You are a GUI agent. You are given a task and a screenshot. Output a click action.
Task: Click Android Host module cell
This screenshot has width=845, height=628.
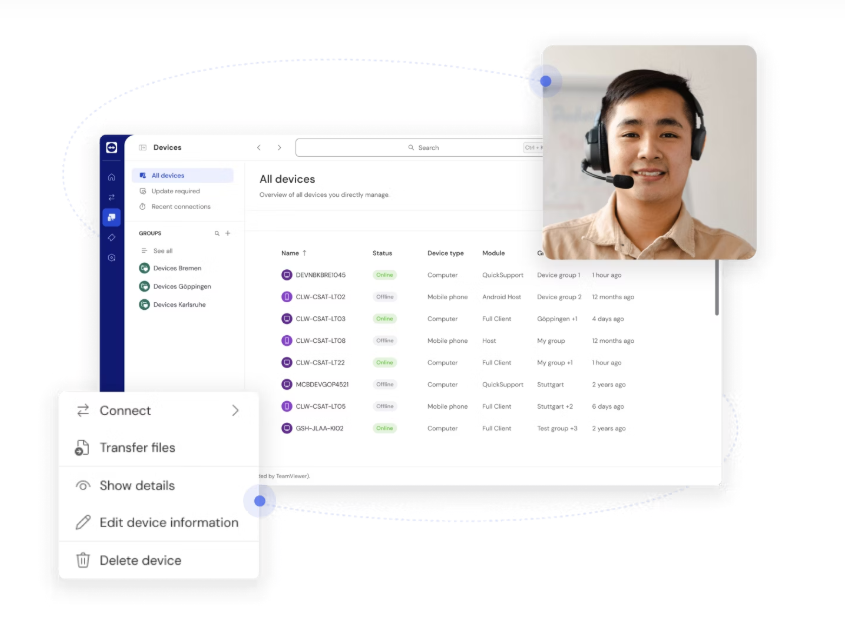[502, 297]
